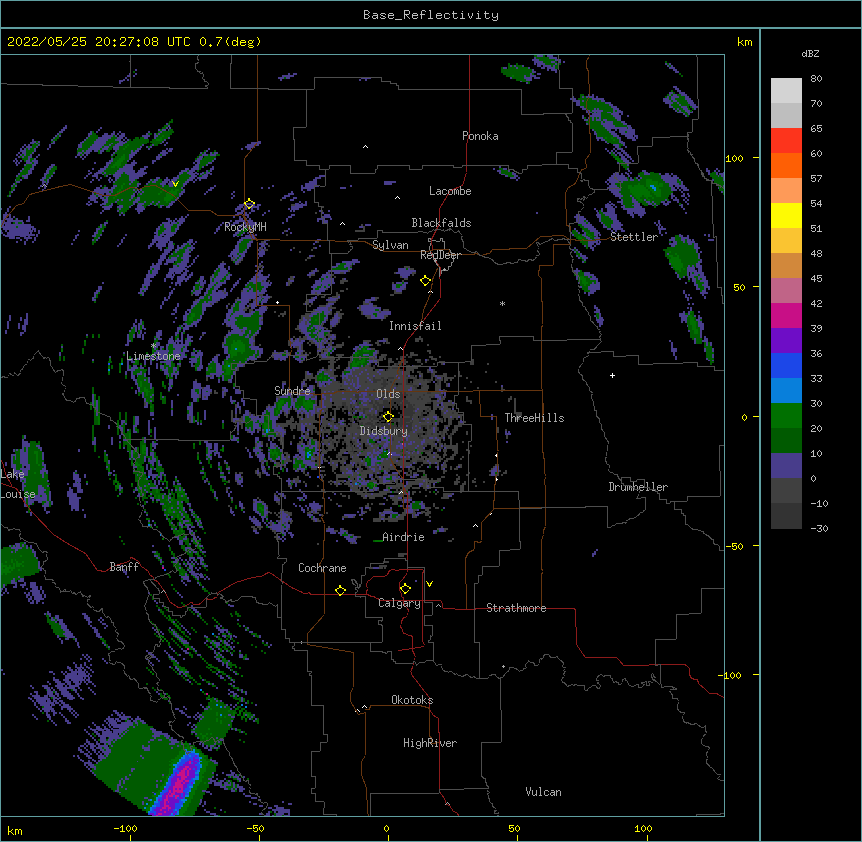Click the Drumheller city label
862x842 pixels.
click(638, 487)
